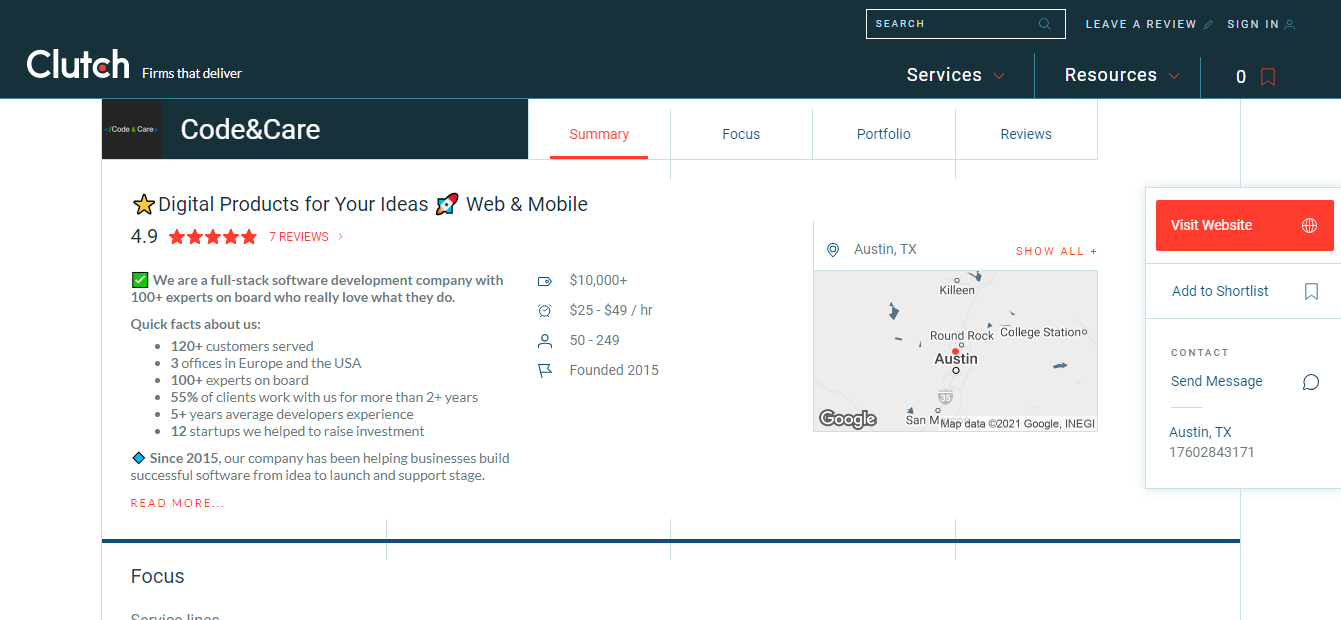Click the Founded 2015 text

pos(614,370)
